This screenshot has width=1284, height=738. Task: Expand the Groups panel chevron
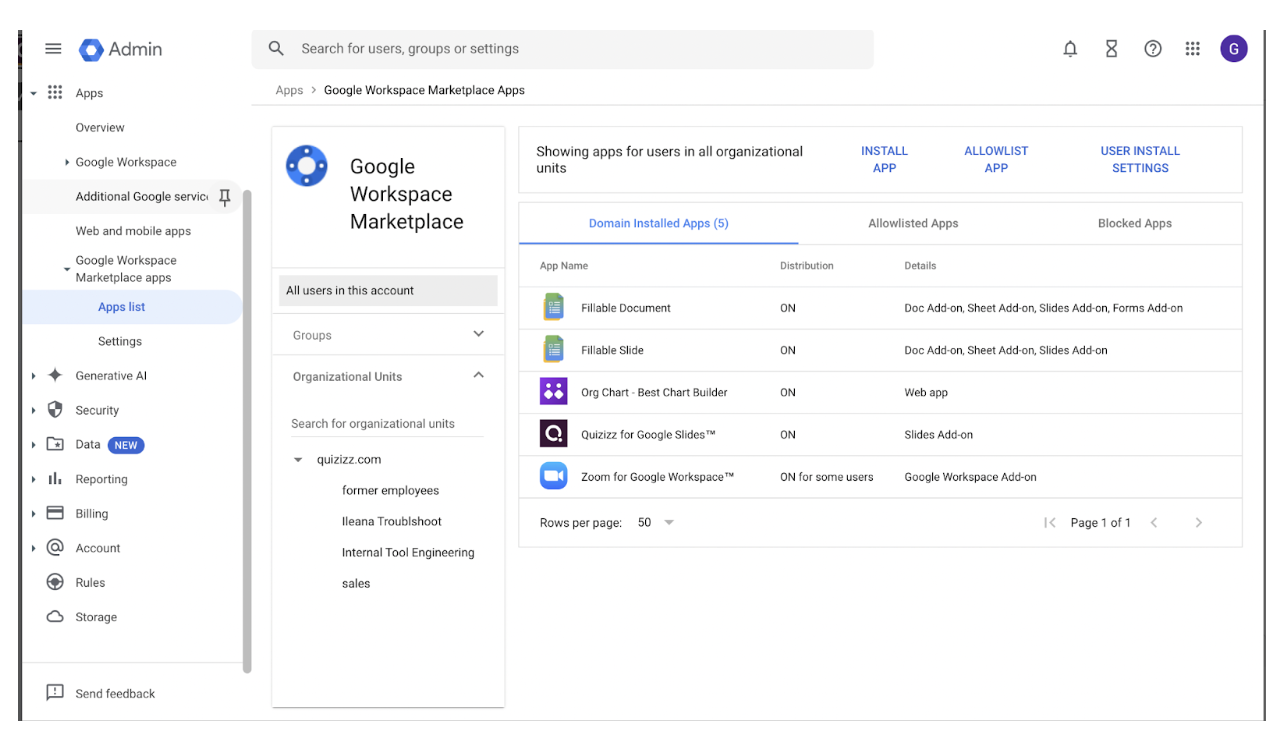coord(478,334)
